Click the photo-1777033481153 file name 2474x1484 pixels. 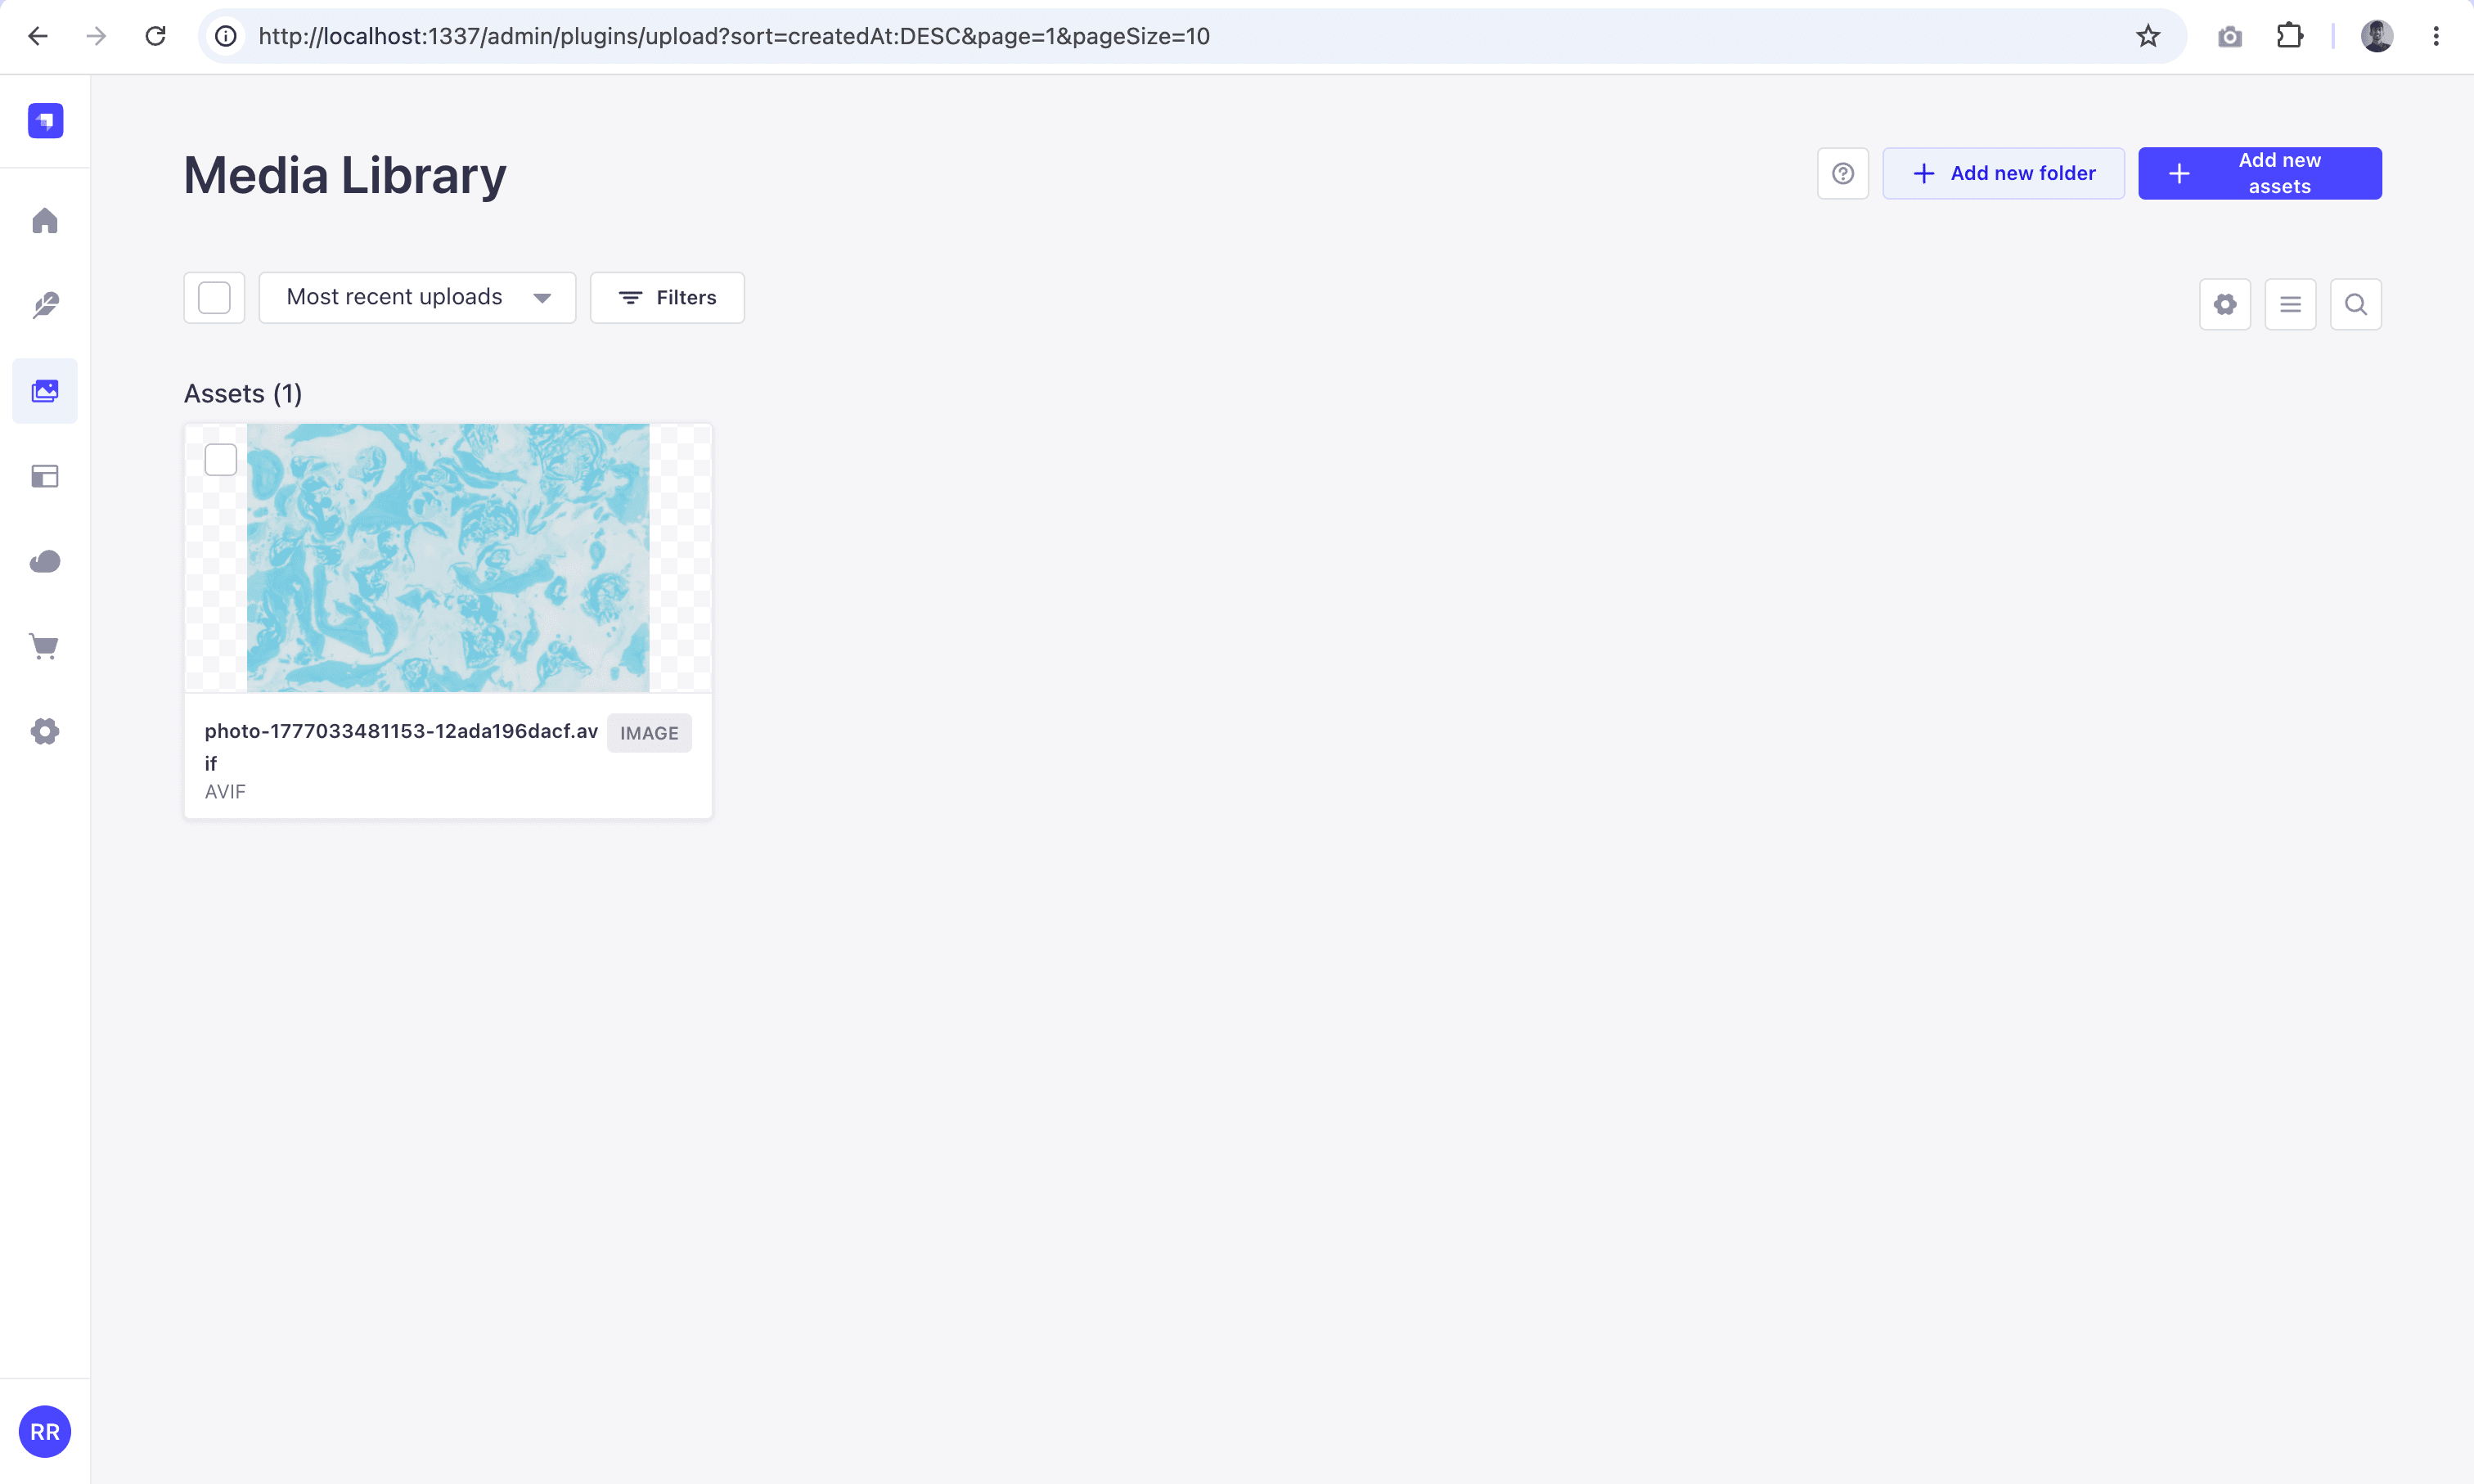coord(401,747)
